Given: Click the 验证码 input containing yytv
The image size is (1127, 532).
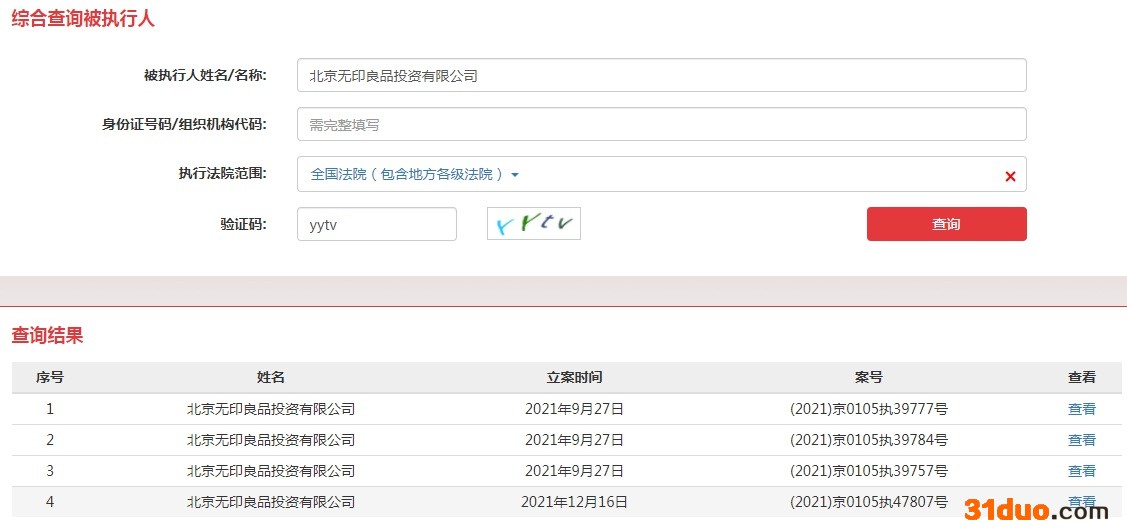Looking at the screenshot, I should click(x=376, y=224).
